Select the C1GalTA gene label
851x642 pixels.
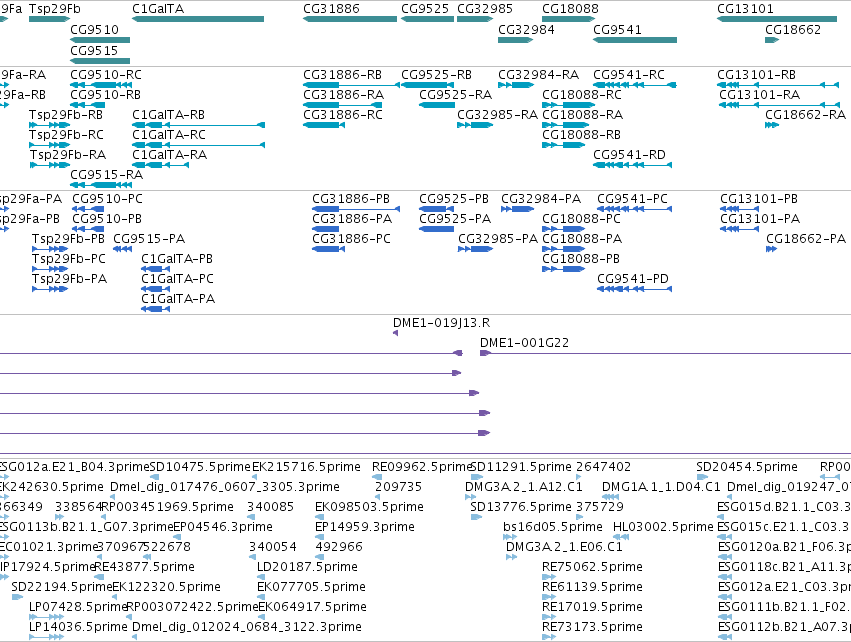(x=158, y=9)
